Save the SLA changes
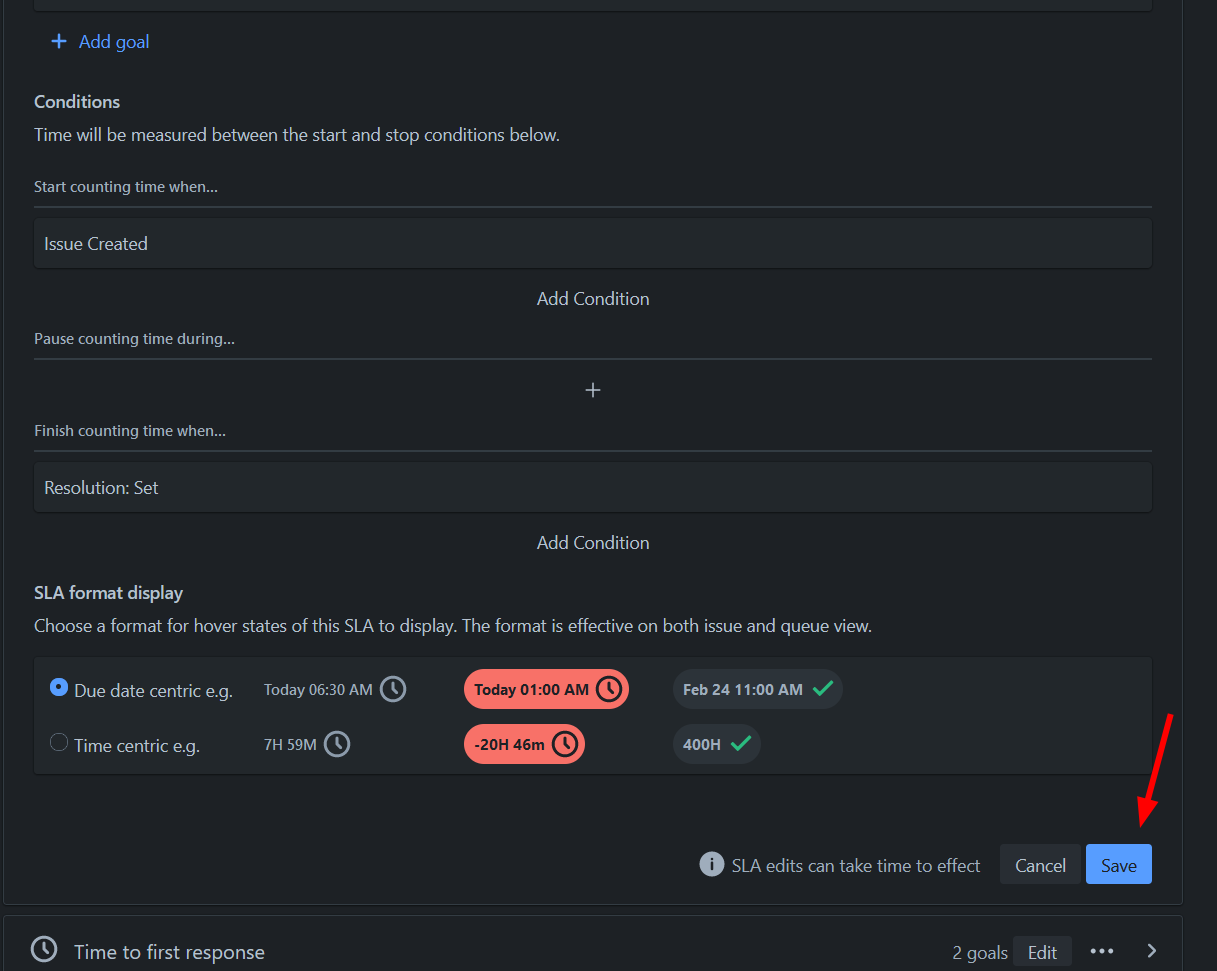1217x971 pixels. coord(1118,865)
